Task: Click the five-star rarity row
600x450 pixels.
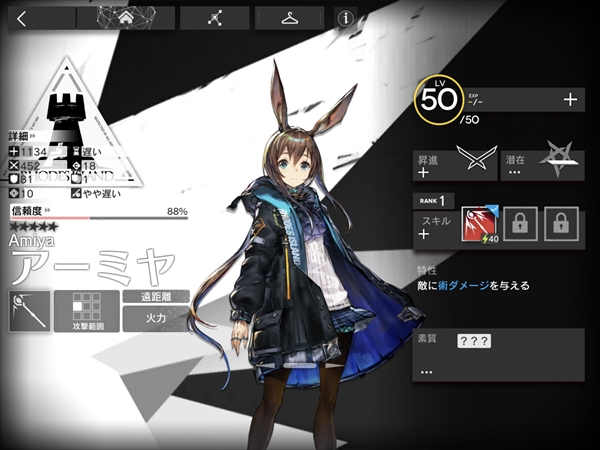Action: click(34, 227)
